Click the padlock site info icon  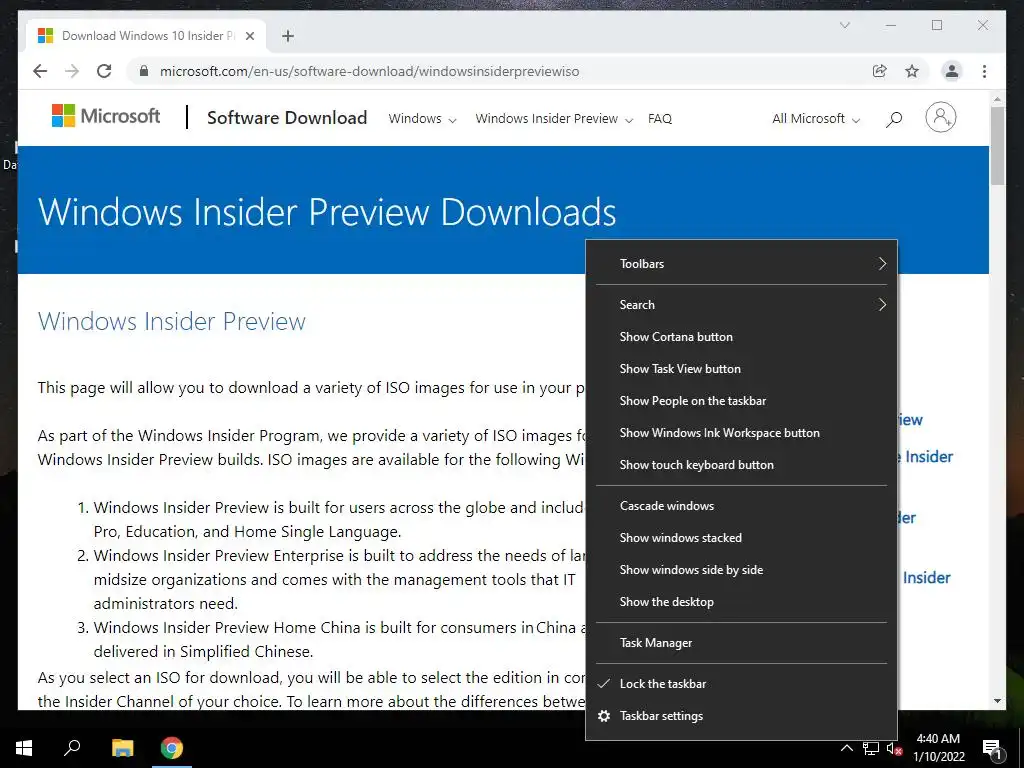144,71
